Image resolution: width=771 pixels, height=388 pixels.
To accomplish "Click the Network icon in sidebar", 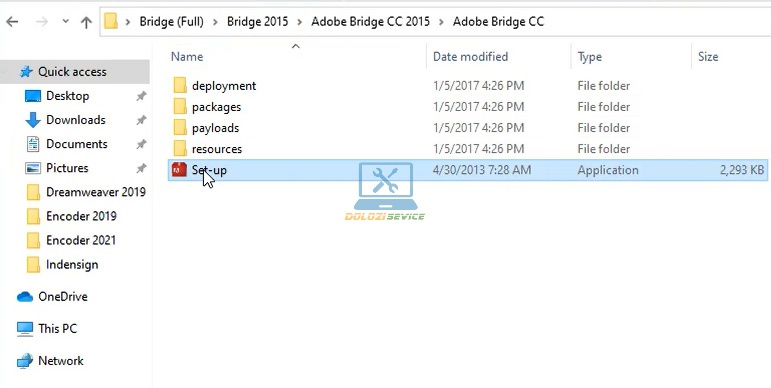I will [x=25, y=361].
